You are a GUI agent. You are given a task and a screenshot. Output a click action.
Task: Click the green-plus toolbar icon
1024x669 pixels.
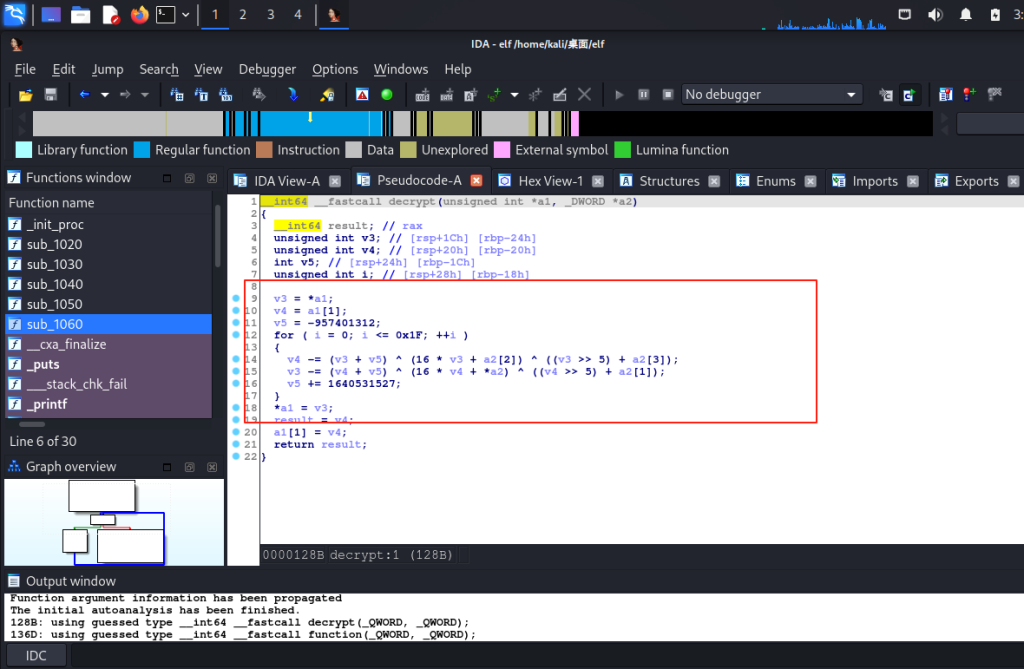(x=494, y=95)
